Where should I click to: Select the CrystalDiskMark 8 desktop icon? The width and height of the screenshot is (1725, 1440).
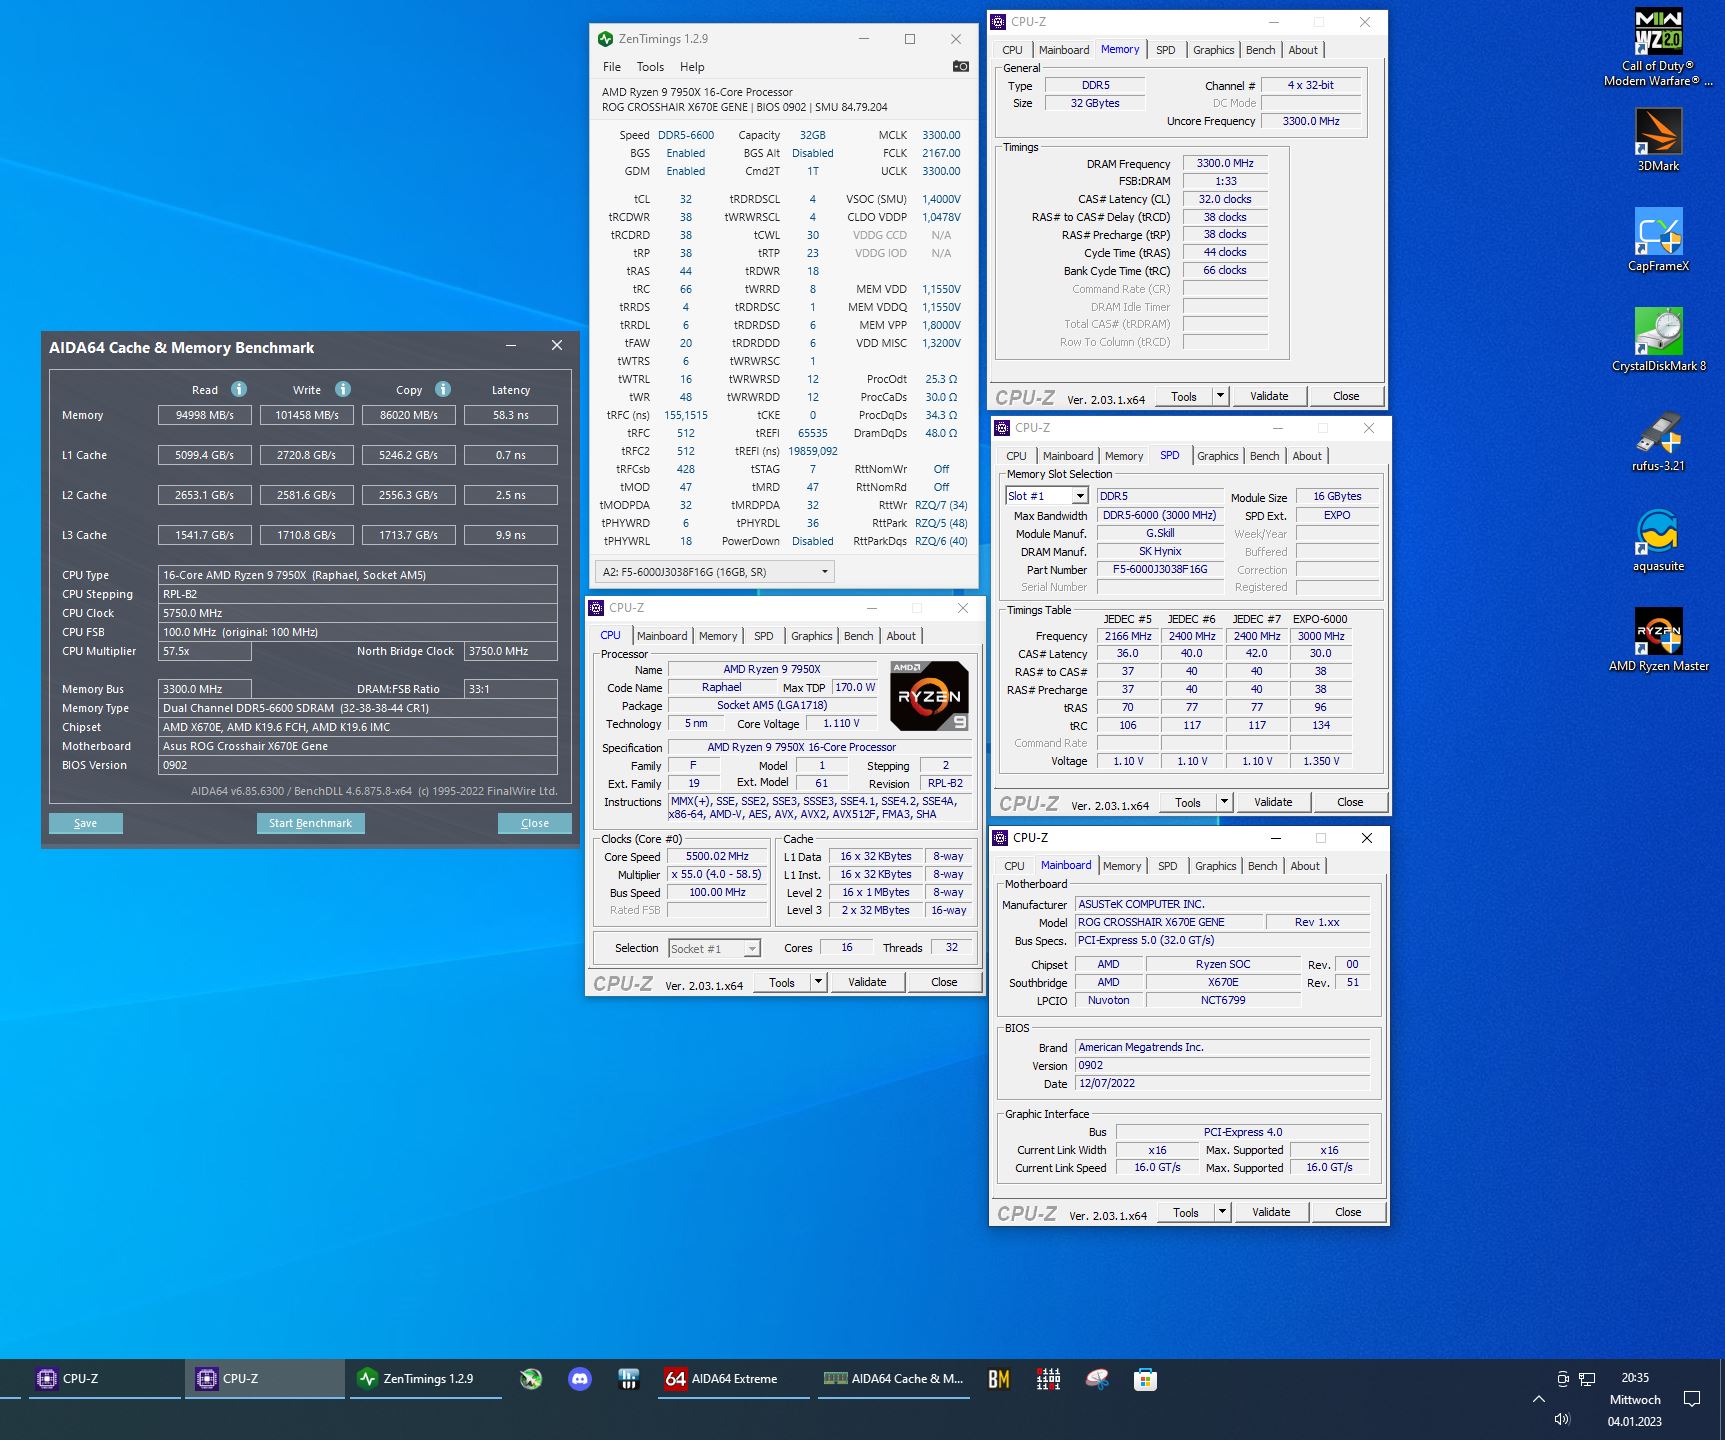(1658, 340)
